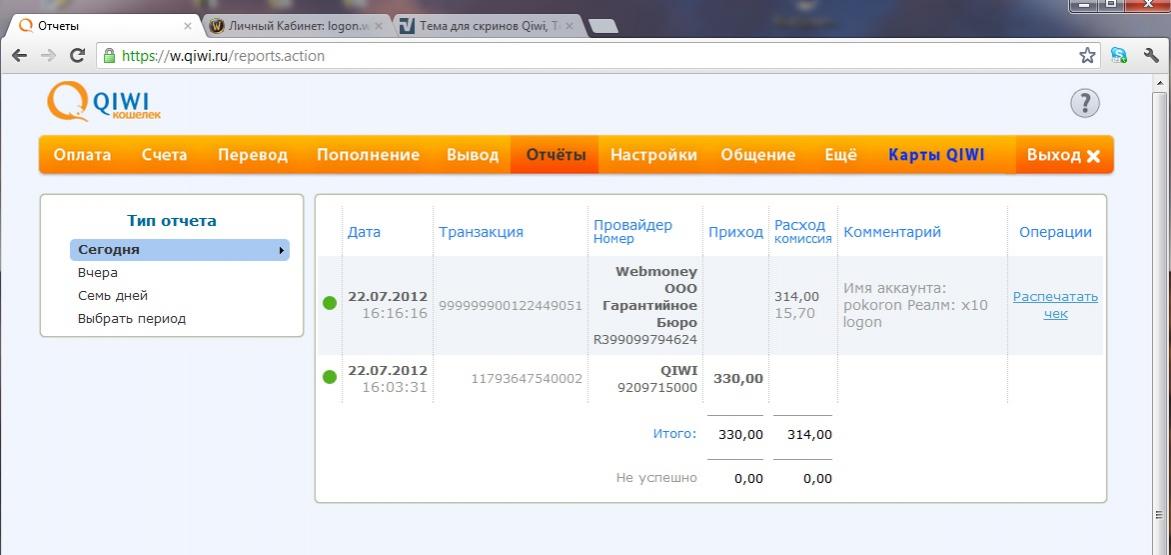Open the Chrome wrench settings menu
1171x555 pixels.
coord(1150,56)
